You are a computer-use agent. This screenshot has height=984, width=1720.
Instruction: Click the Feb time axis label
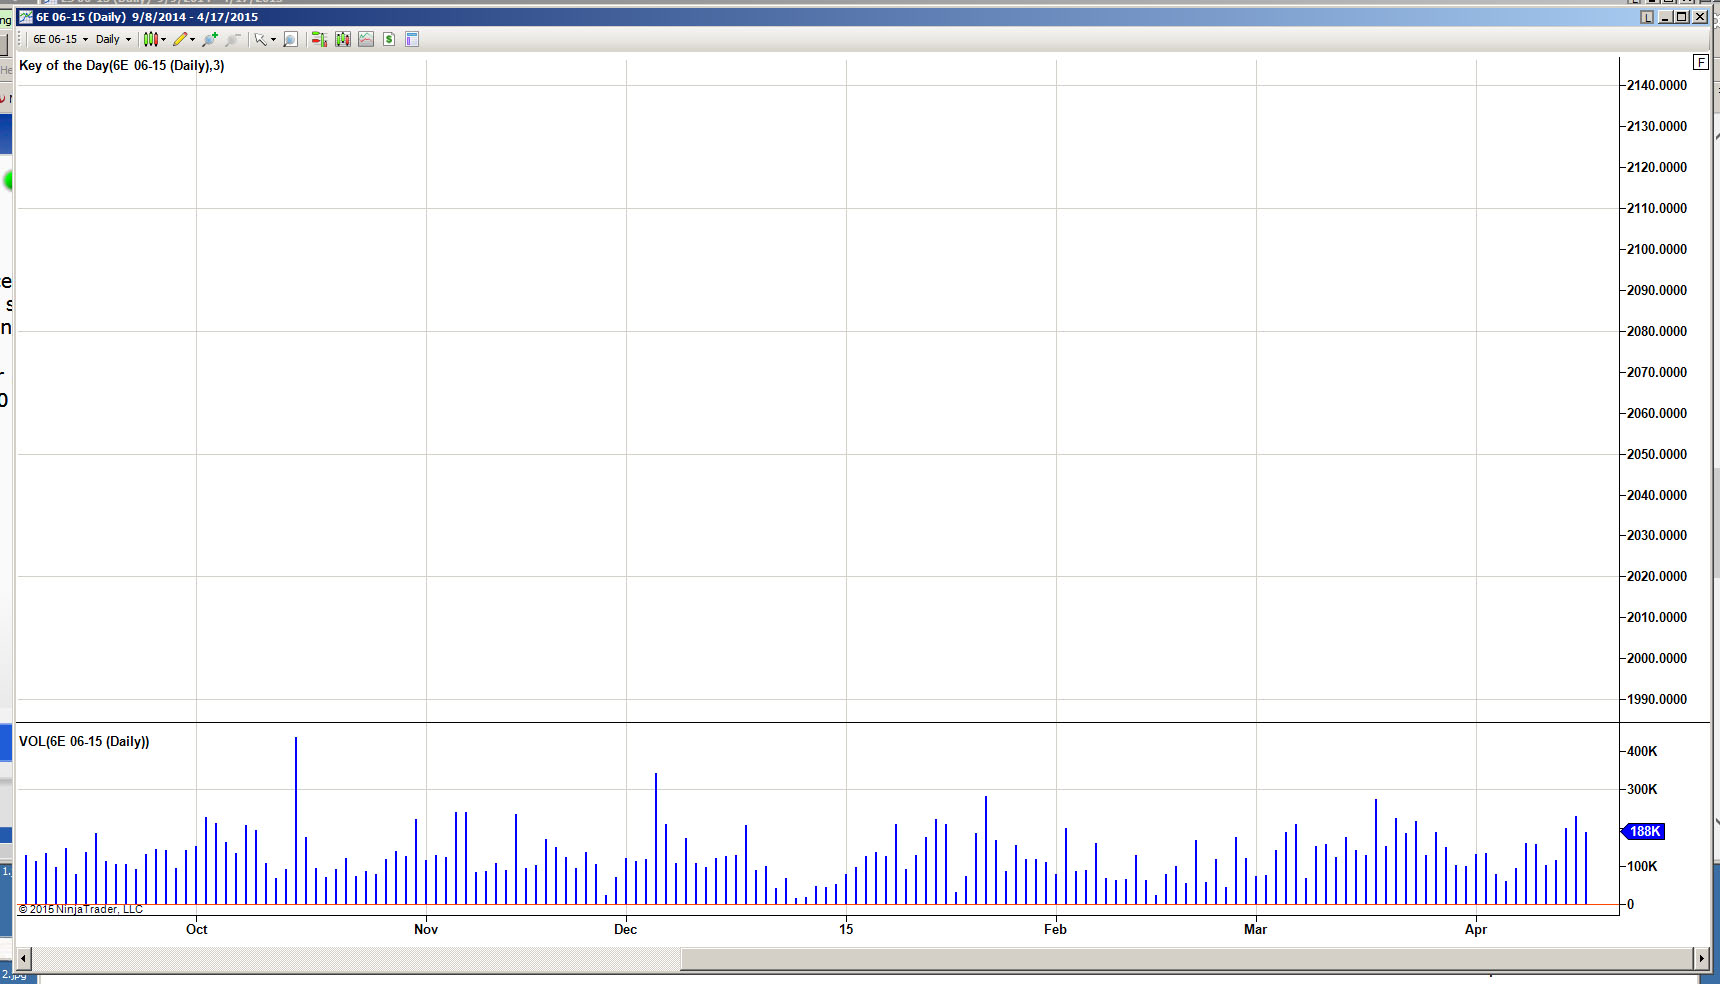click(x=1056, y=929)
